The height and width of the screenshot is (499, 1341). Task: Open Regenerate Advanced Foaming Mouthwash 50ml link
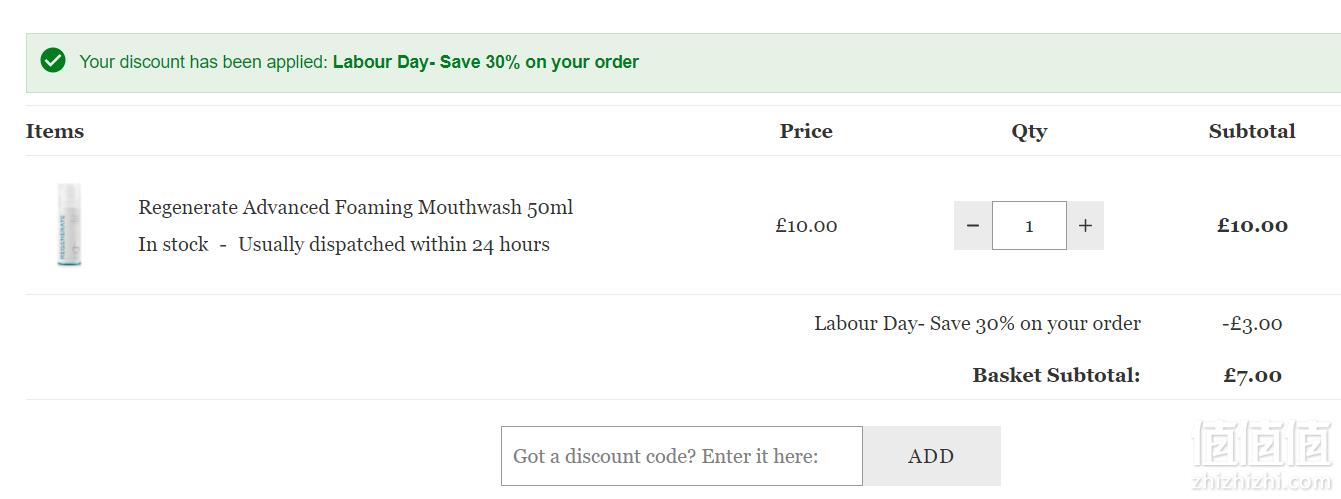coord(355,207)
